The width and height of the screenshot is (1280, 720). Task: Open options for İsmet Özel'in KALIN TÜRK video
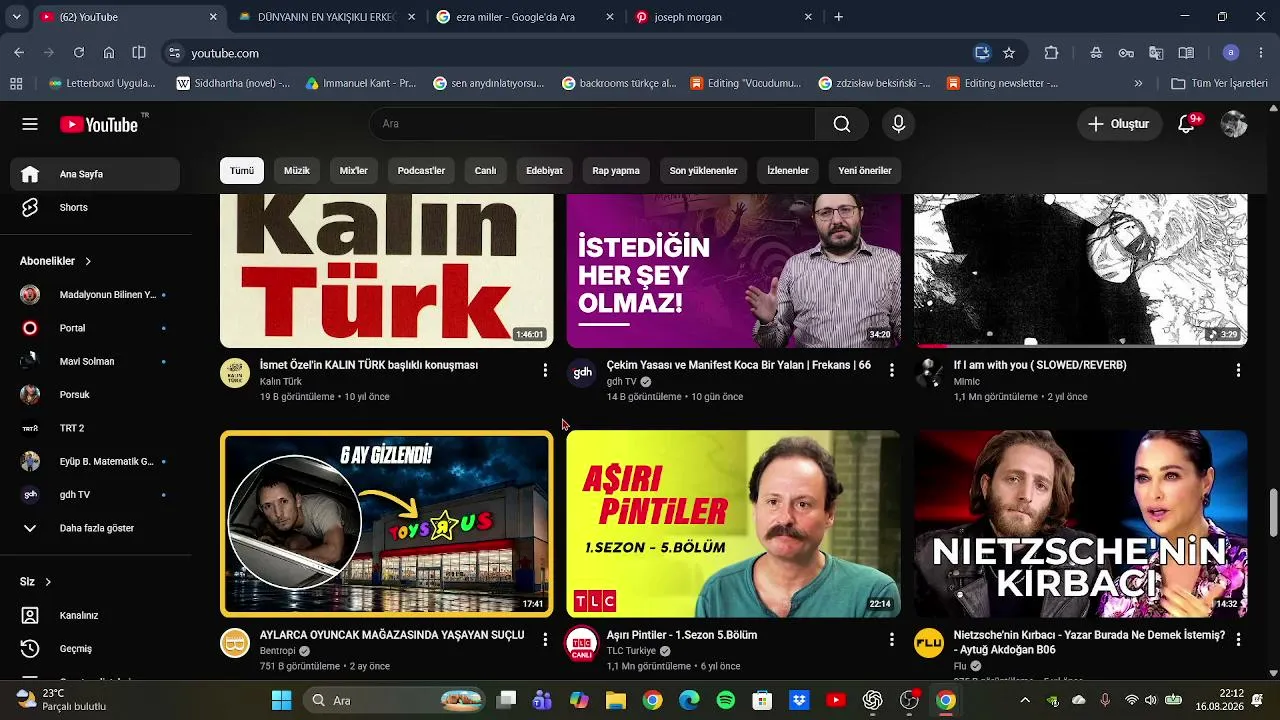(545, 370)
